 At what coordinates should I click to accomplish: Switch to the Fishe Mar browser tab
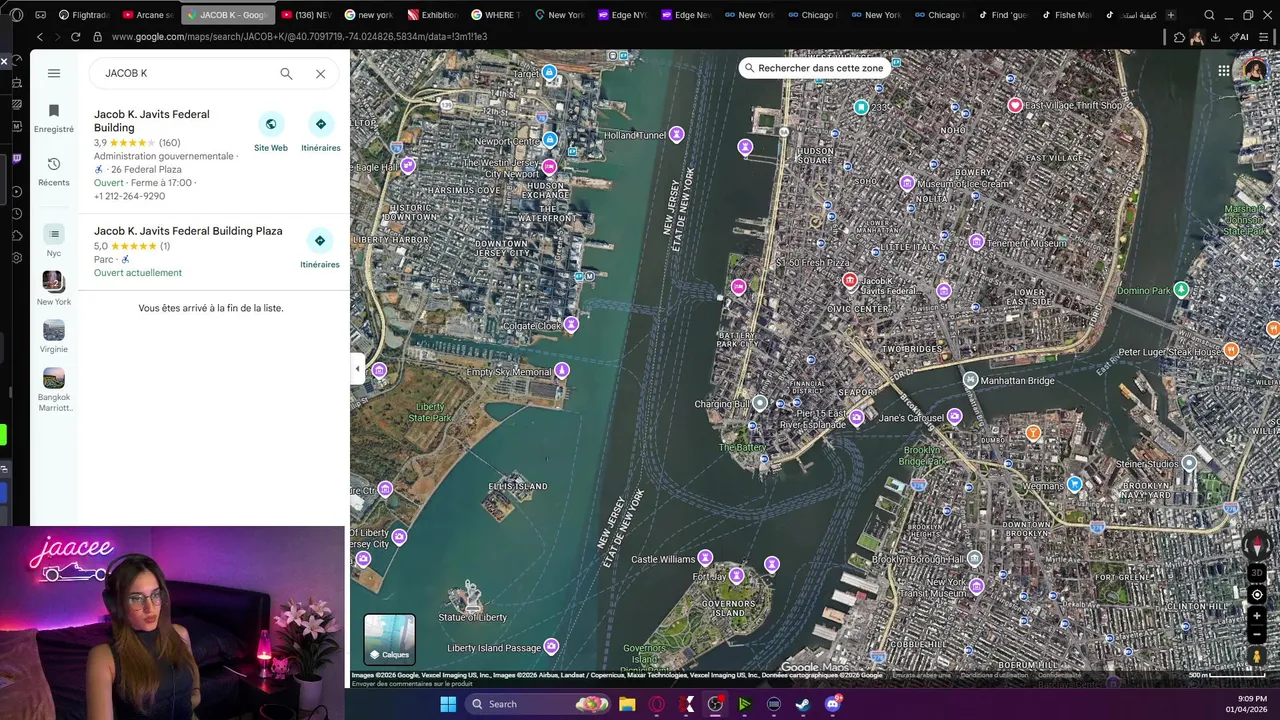(1066, 15)
